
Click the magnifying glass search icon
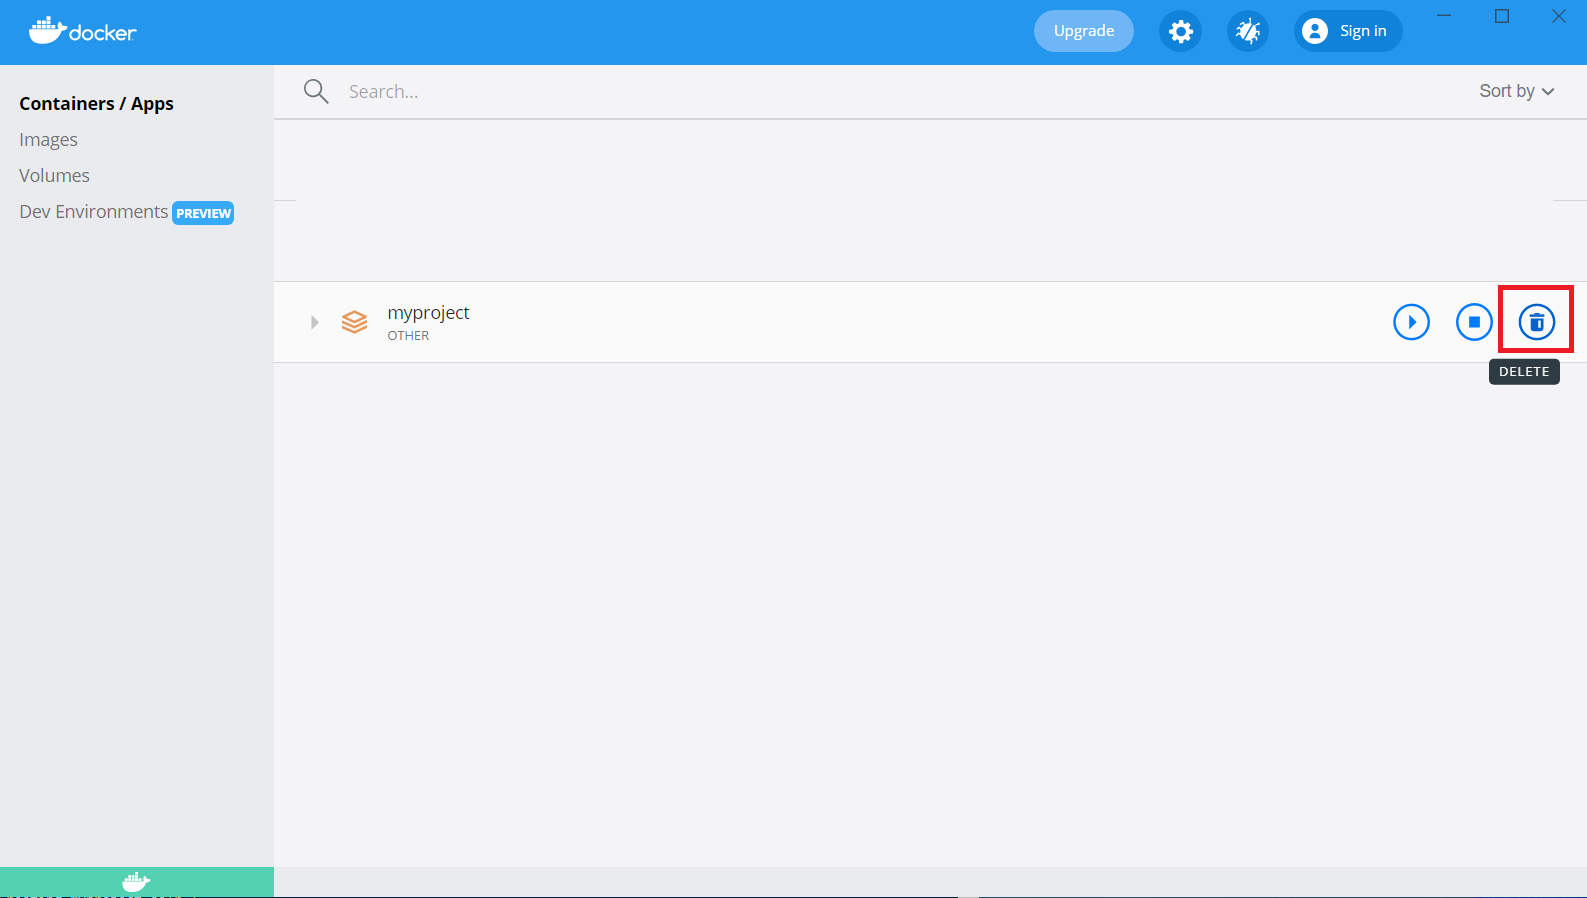(316, 92)
